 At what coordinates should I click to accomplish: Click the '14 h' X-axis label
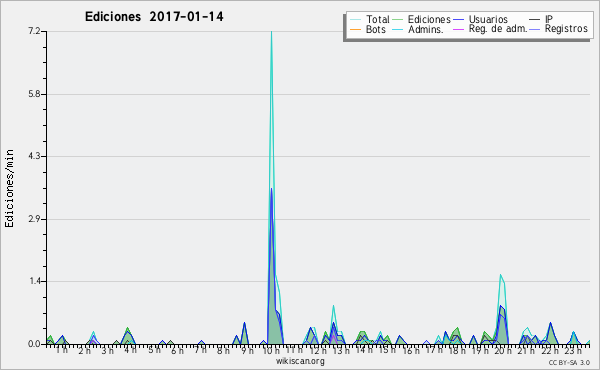[364, 350]
